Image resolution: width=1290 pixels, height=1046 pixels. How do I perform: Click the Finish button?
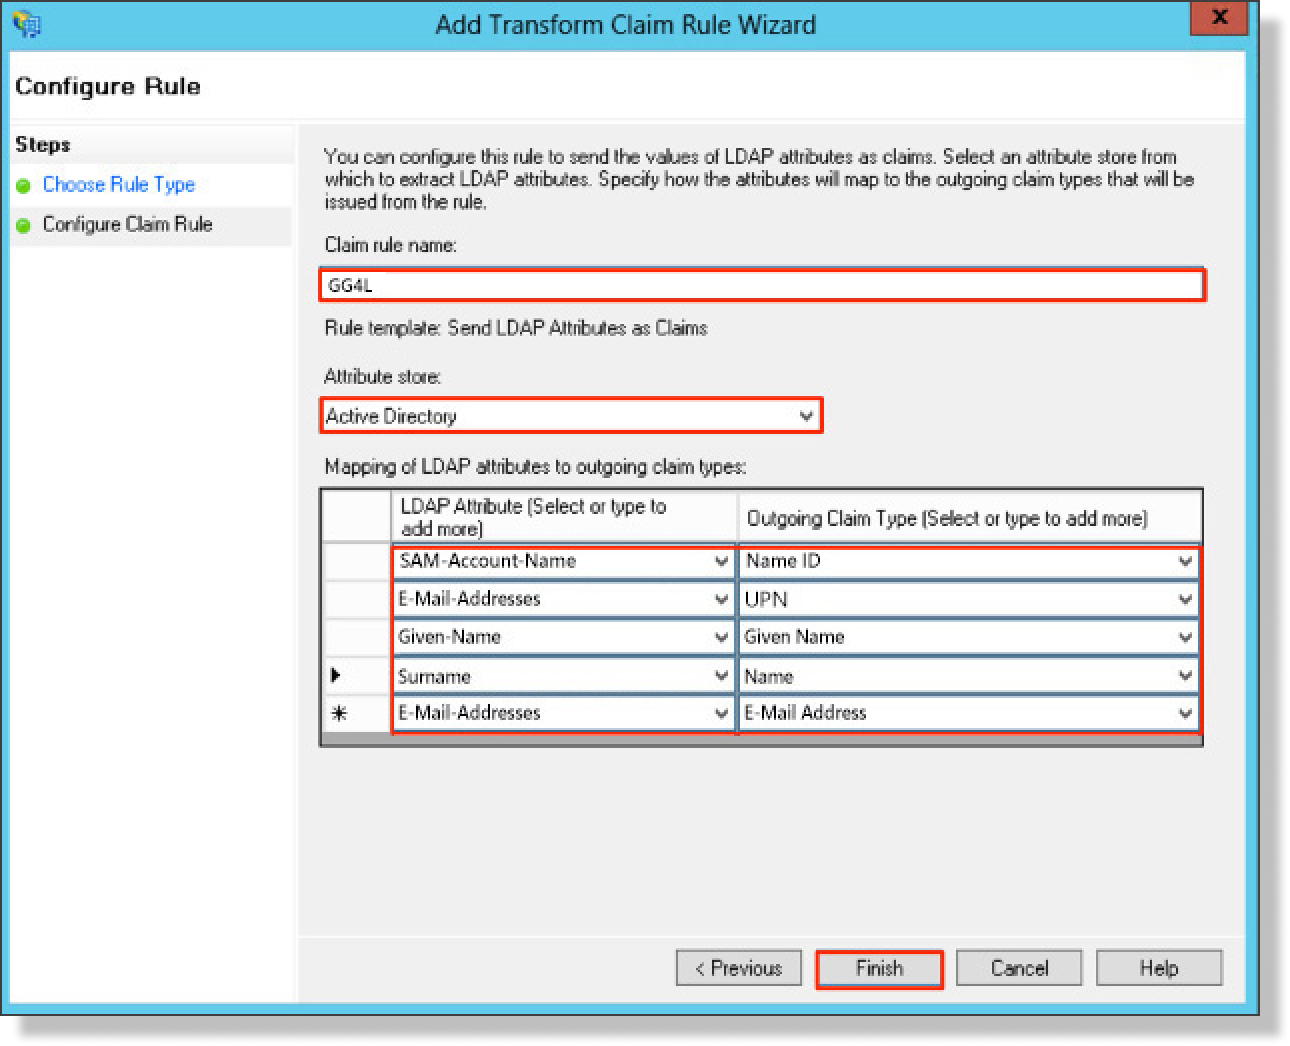[x=879, y=968]
